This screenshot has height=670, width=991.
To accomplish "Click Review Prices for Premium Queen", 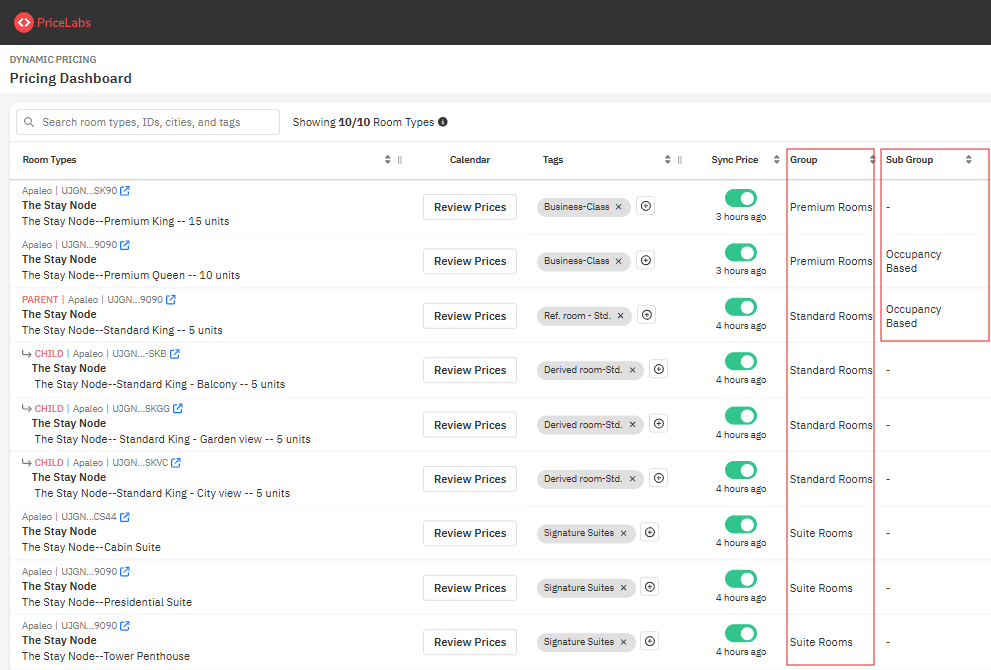I will coord(470,262).
